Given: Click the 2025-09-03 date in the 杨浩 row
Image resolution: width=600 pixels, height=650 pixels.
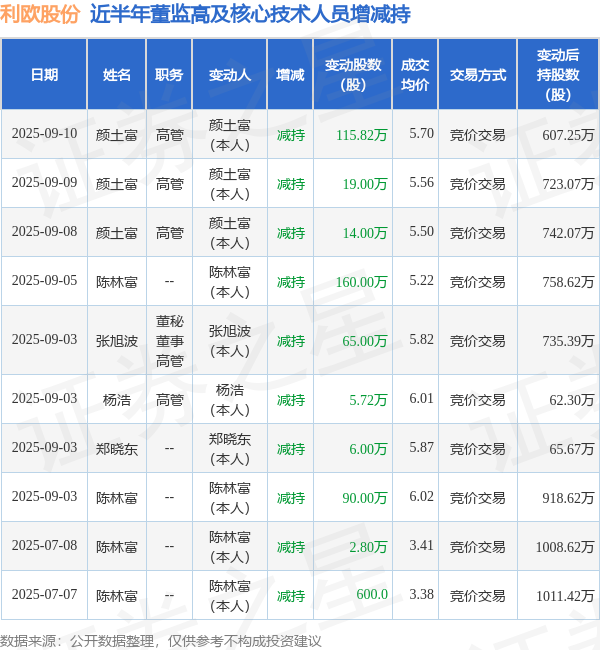Looking at the screenshot, I should click(x=44, y=398).
